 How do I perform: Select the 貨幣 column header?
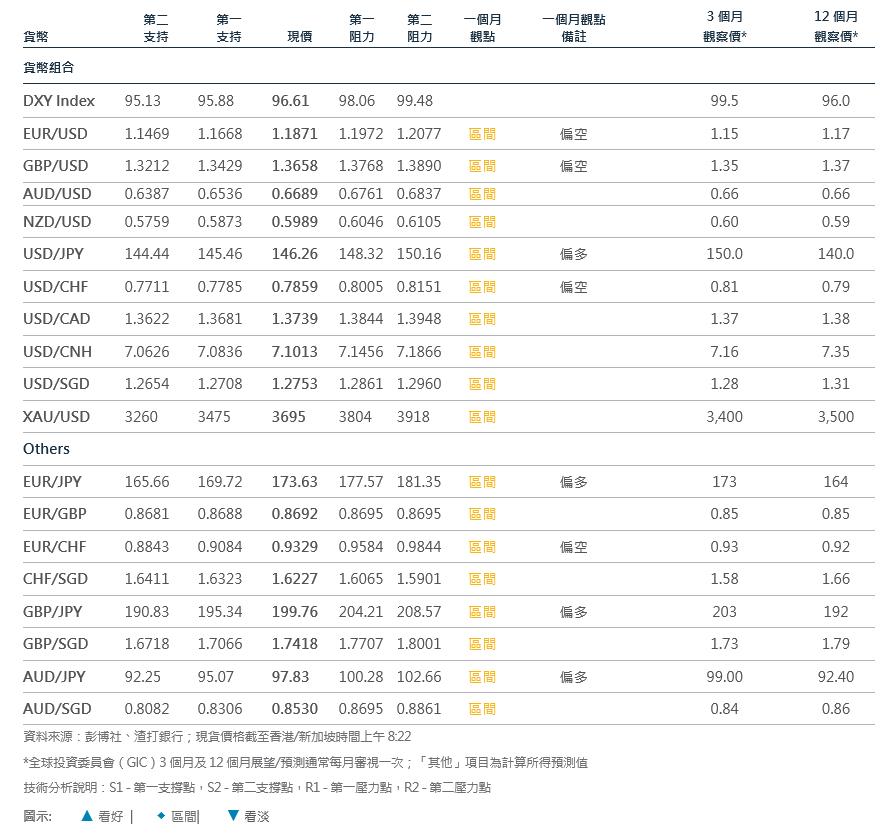tap(35, 37)
